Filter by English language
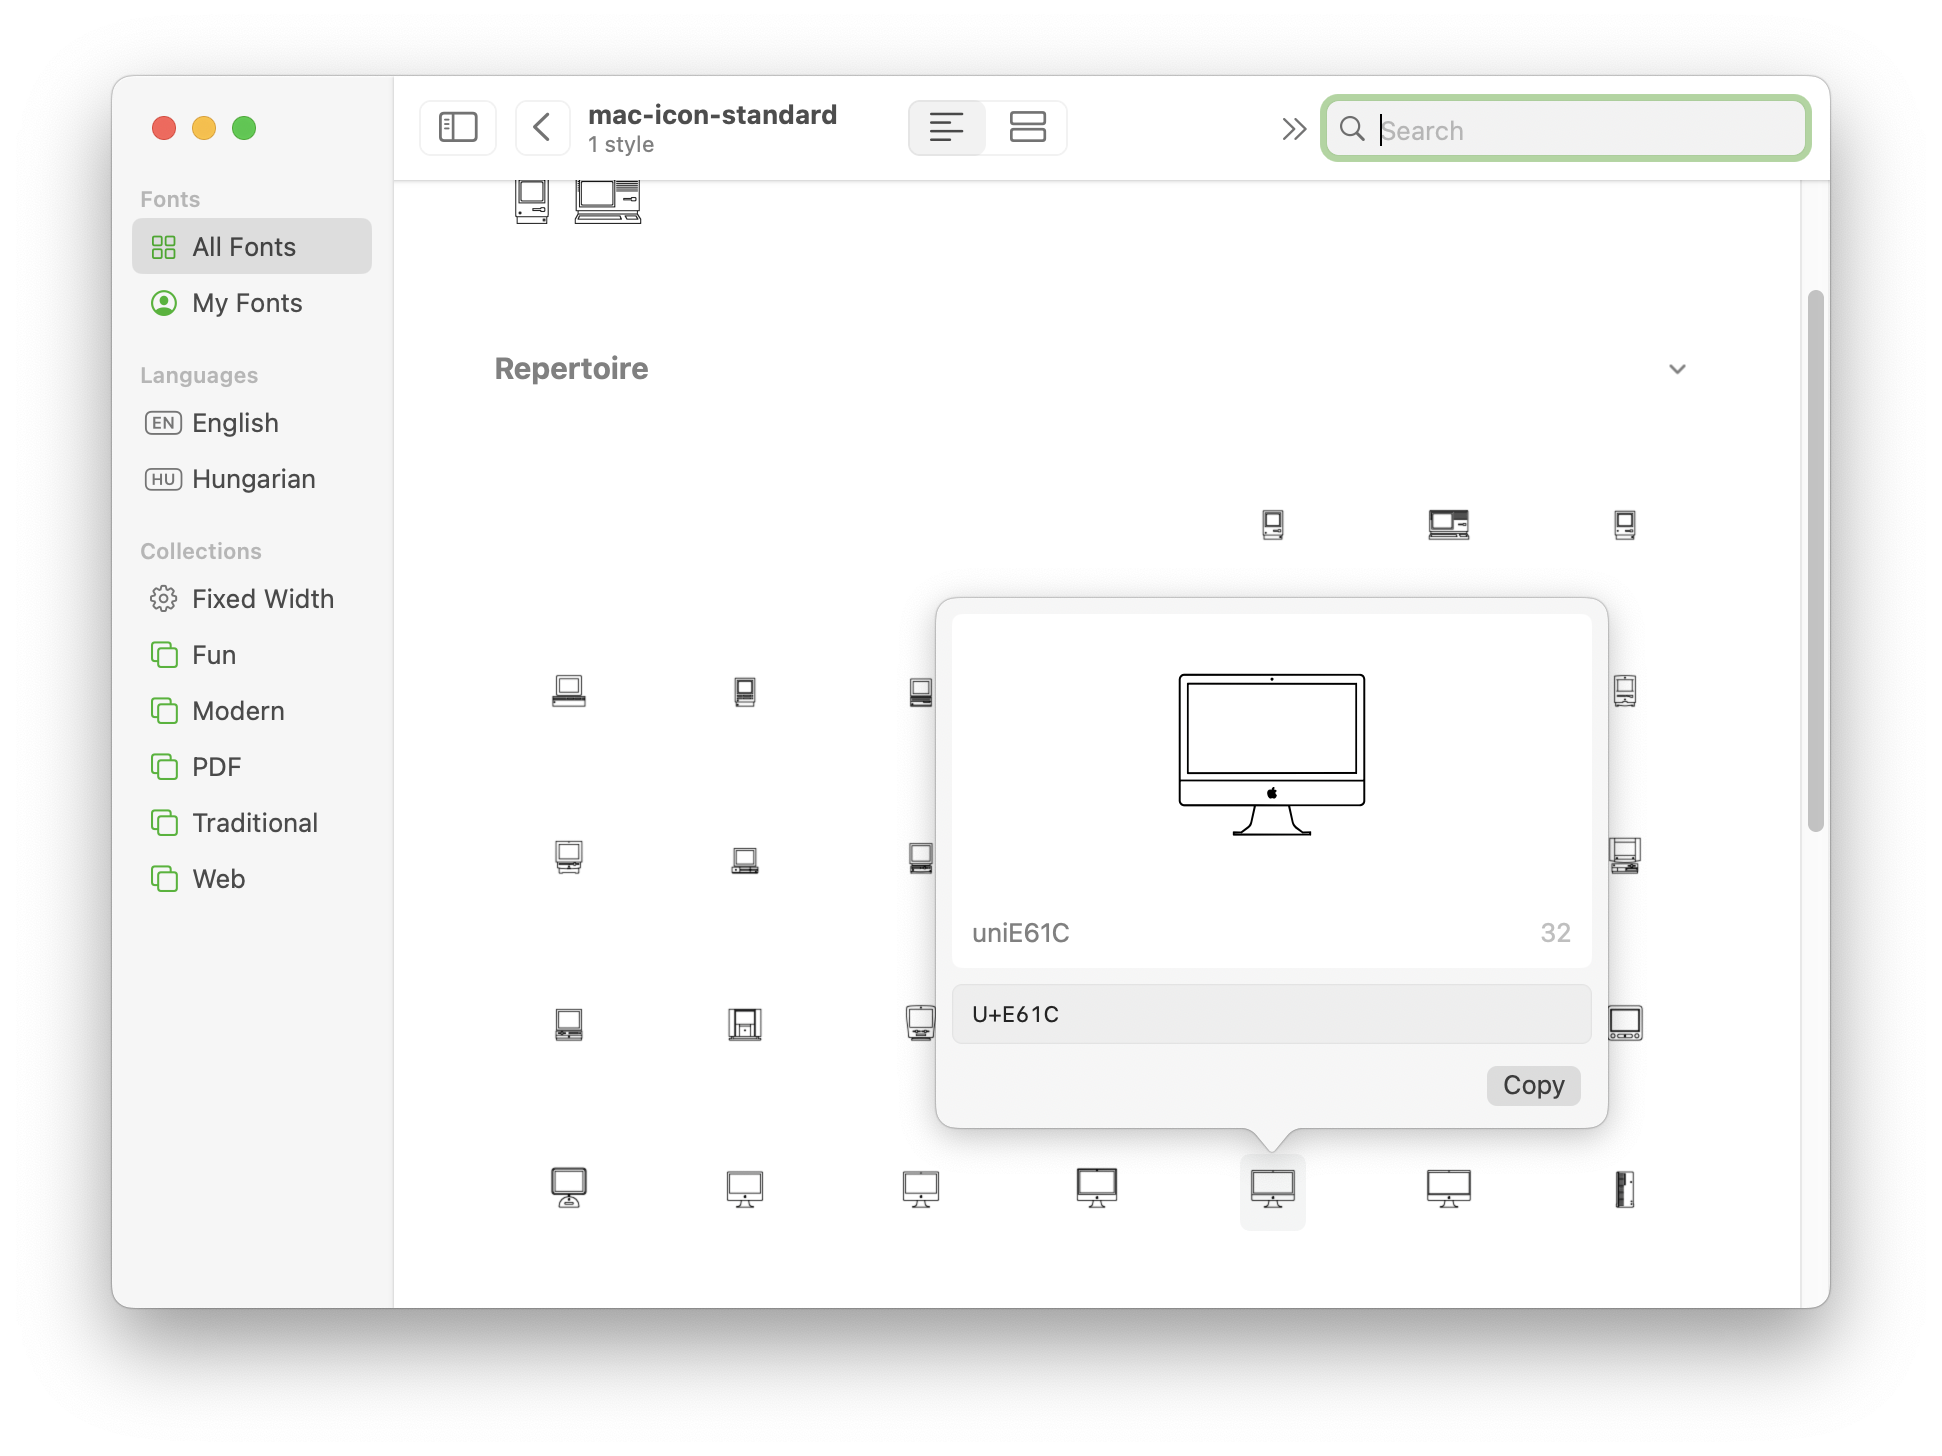The width and height of the screenshot is (1942, 1456). (x=252, y=423)
